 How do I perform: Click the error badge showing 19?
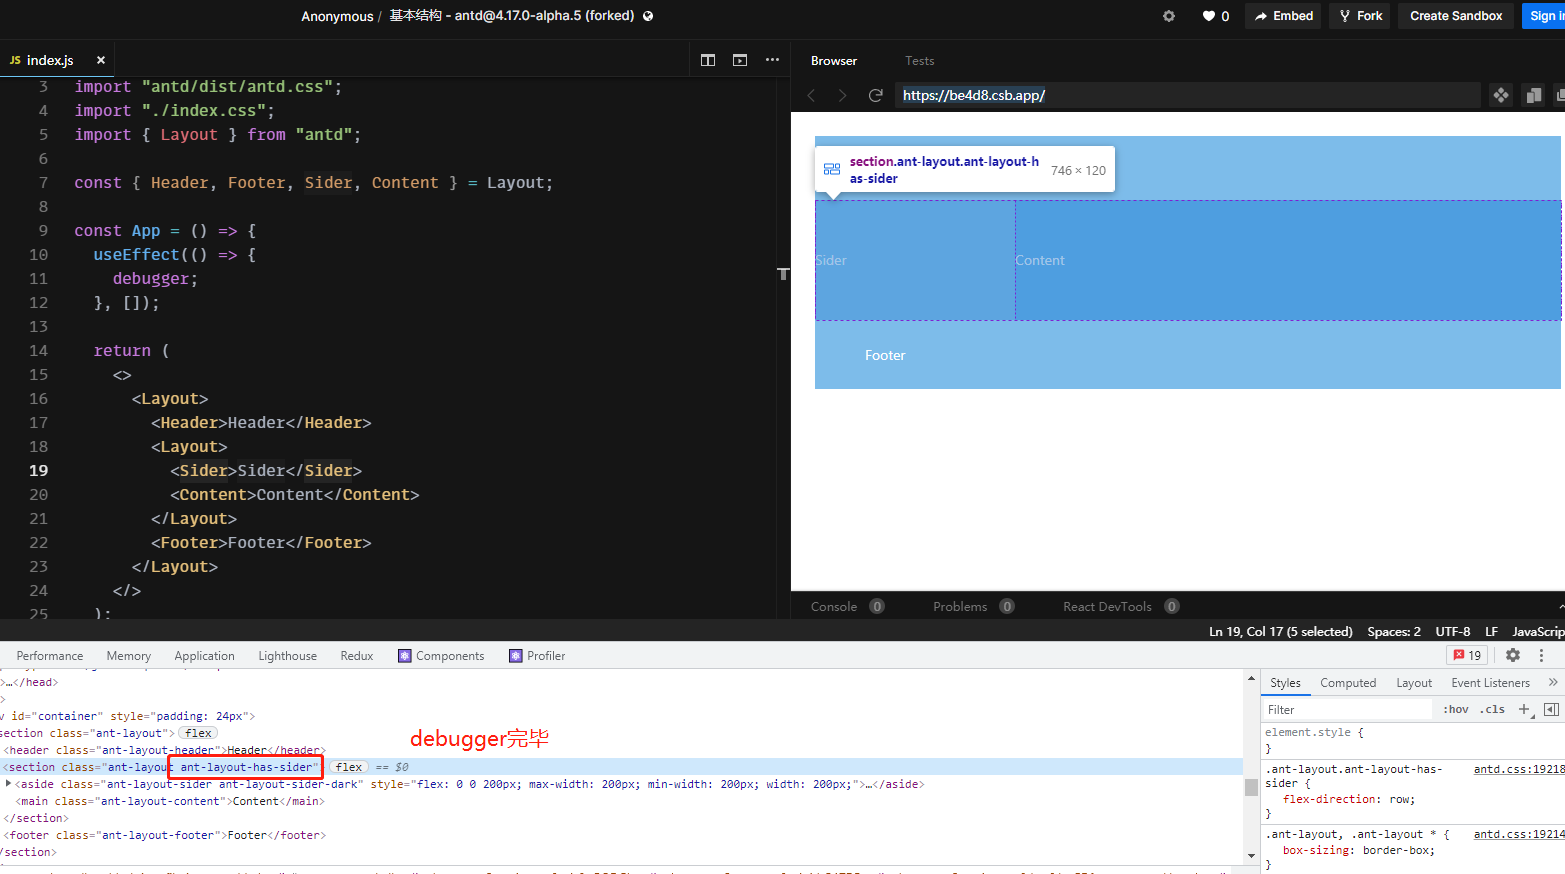[x=1466, y=655]
